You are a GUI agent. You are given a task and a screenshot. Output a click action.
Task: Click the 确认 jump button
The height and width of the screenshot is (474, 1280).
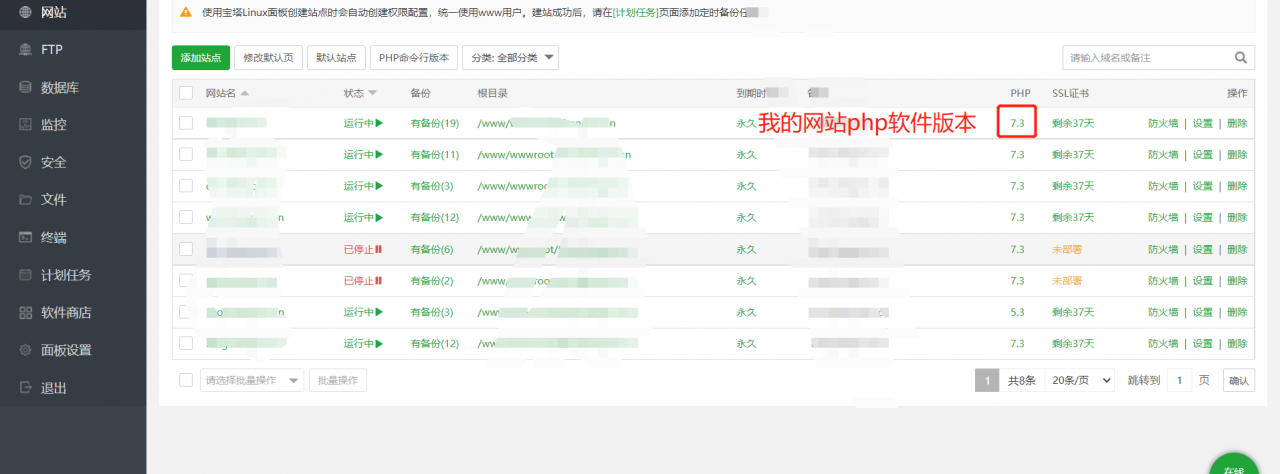[x=1239, y=380]
